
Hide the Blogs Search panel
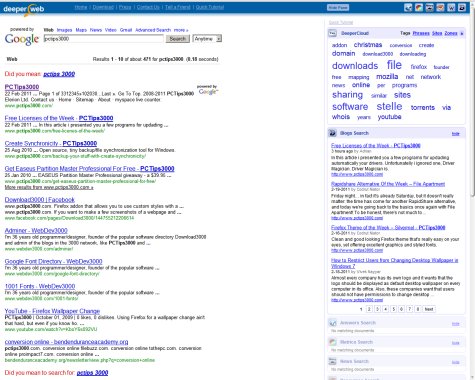coord(455,134)
